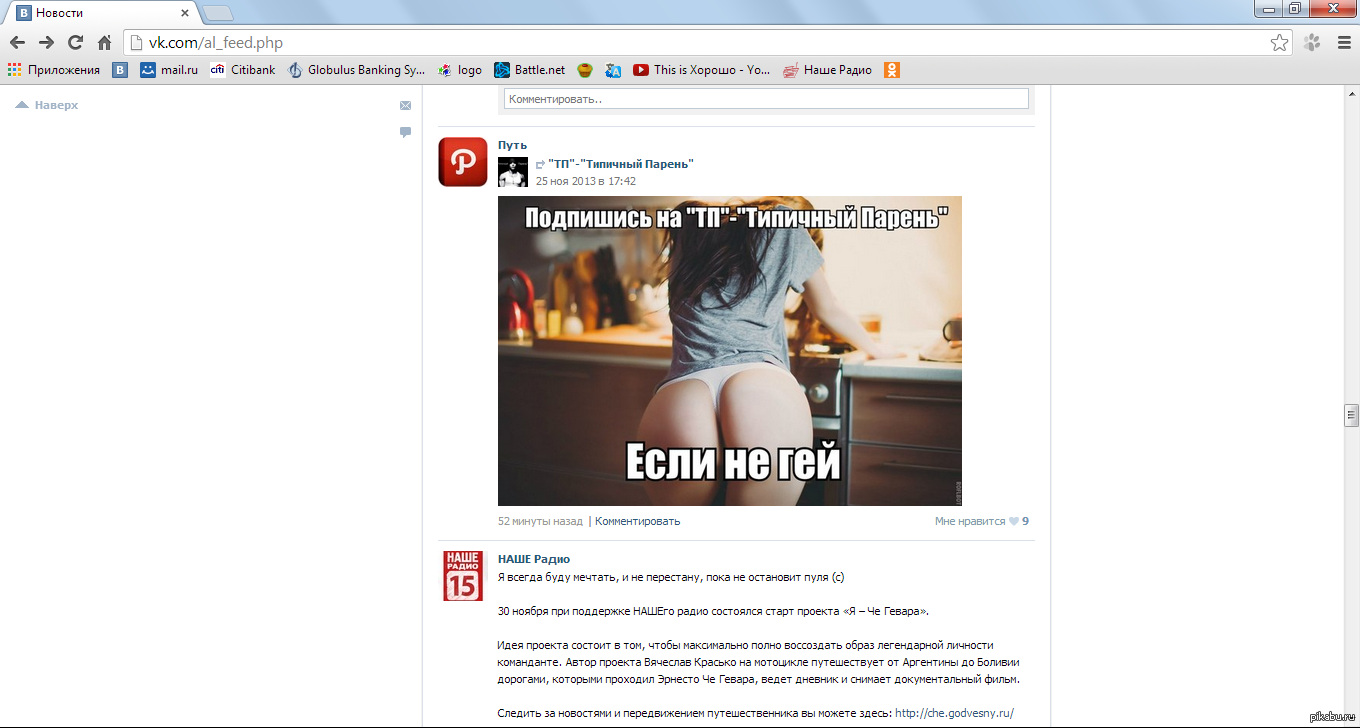Open the VK bookmark icon in bookmarks bar
The height and width of the screenshot is (728, 1360).
tap(120, 70)
